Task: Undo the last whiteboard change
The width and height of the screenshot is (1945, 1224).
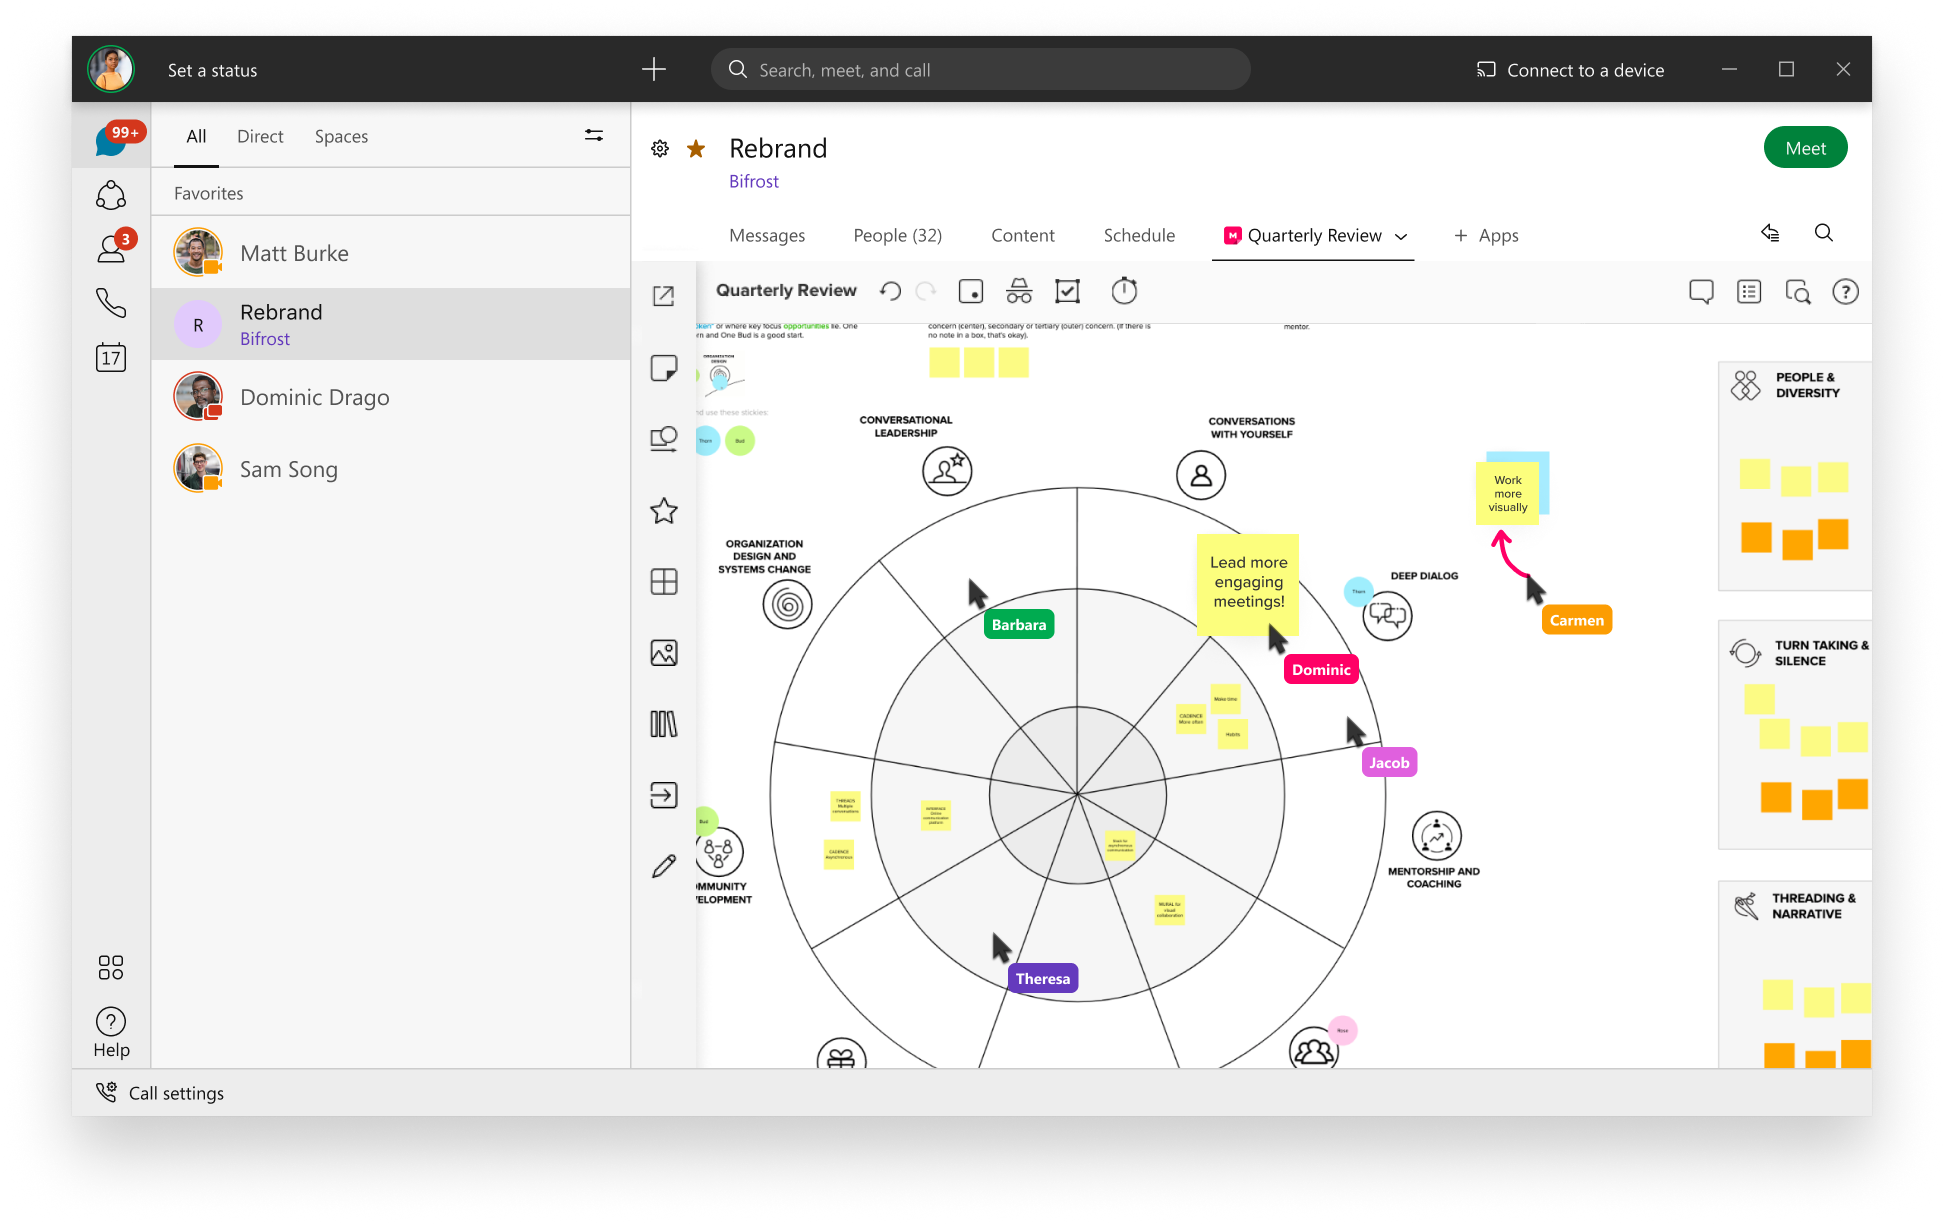Action: coord(890,290)
